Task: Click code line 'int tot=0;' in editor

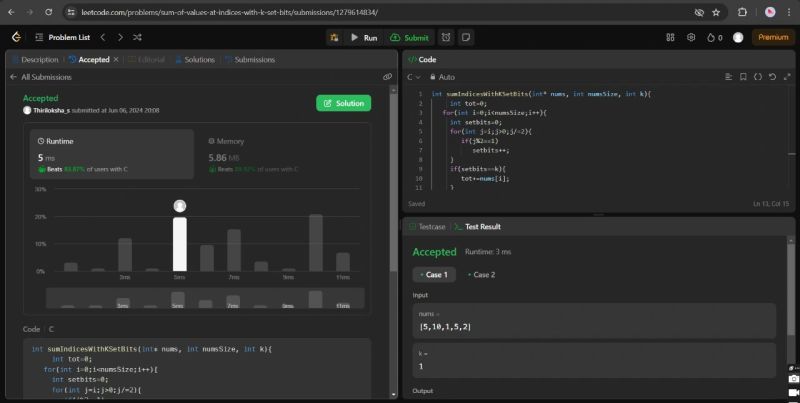Action: pyautogui.click(x=468, y=103)
